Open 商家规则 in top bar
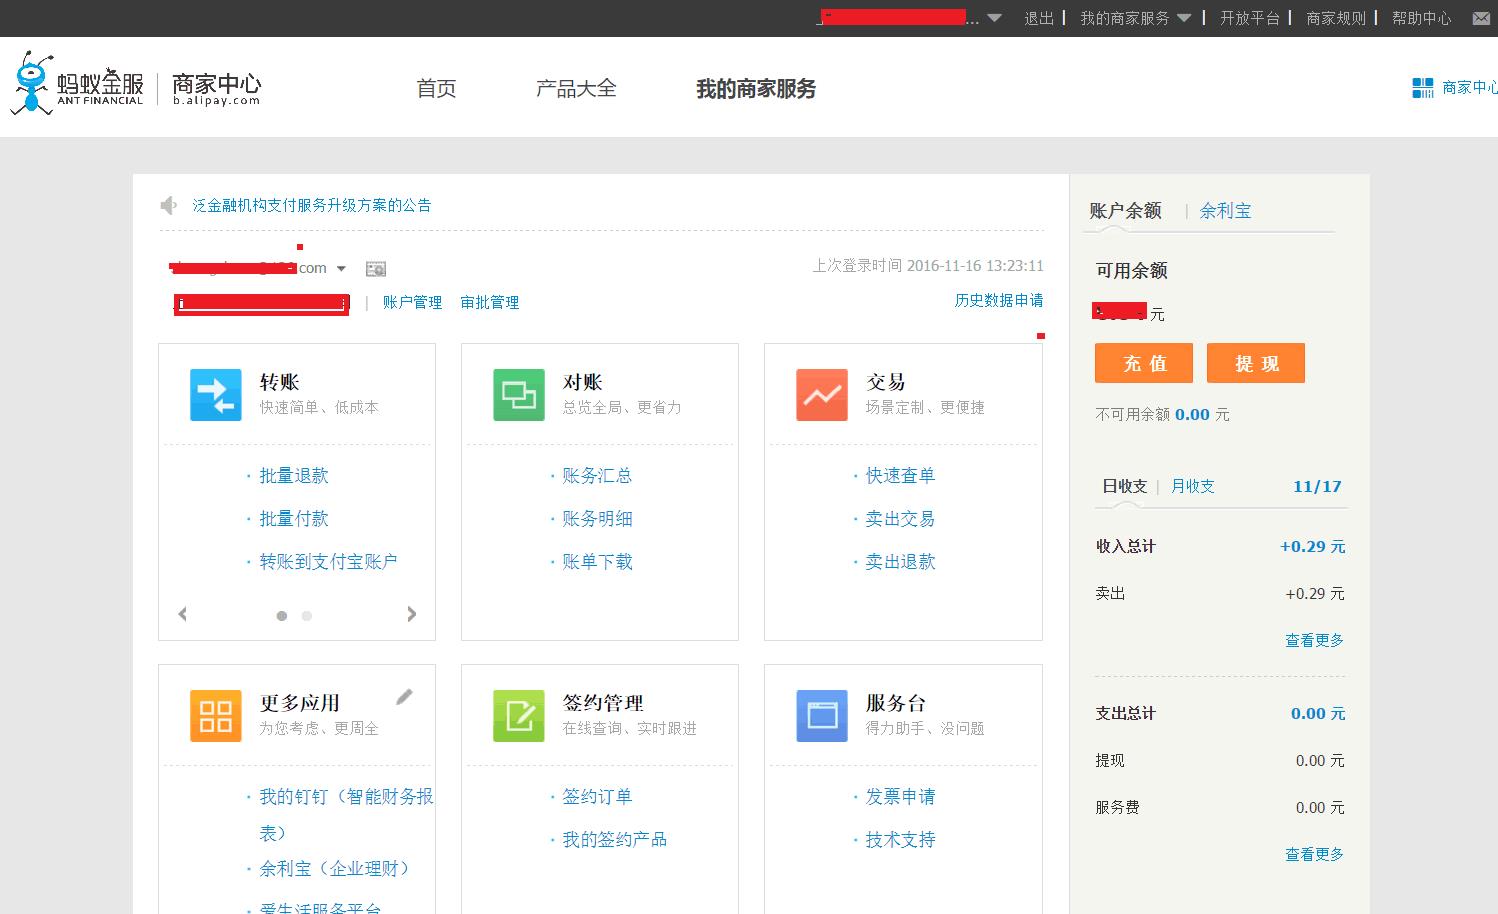This screenshot has width=1498, height=914. 1336,18
